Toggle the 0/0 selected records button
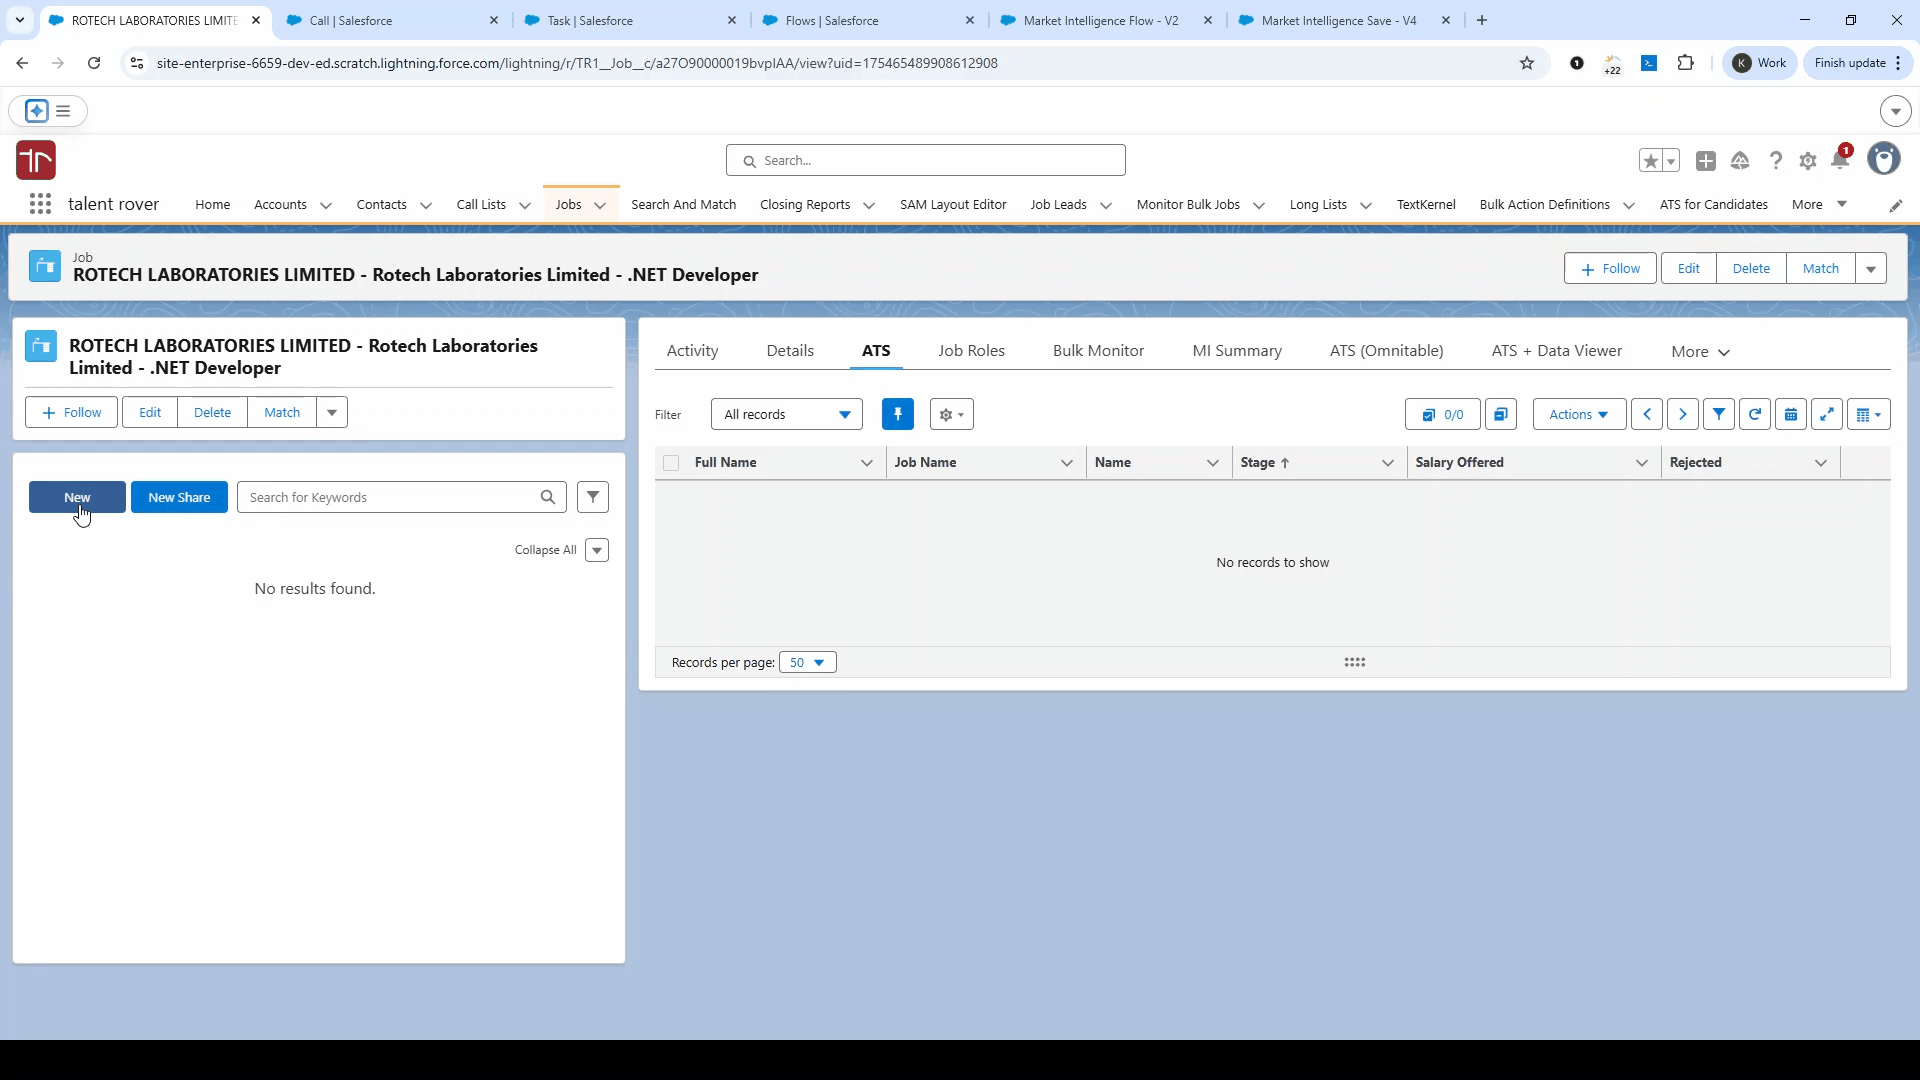 [1442, 414]
